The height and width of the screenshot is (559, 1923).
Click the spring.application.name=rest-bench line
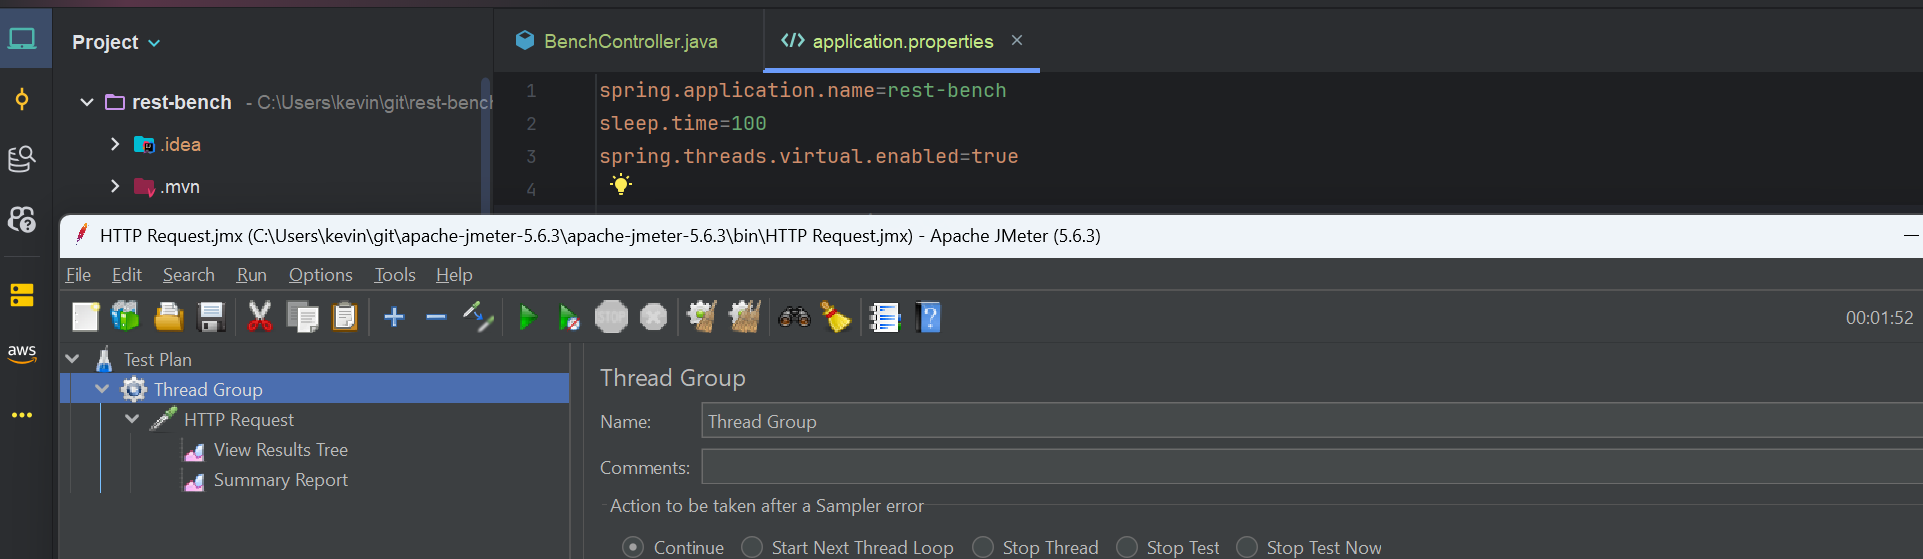pos(803,90)
